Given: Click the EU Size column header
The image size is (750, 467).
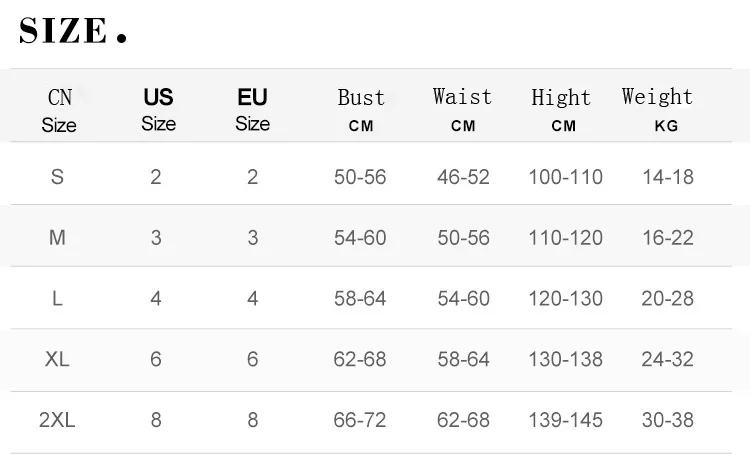Looking at the screenshot, I should pyautogui.click(x=252, y=109).
